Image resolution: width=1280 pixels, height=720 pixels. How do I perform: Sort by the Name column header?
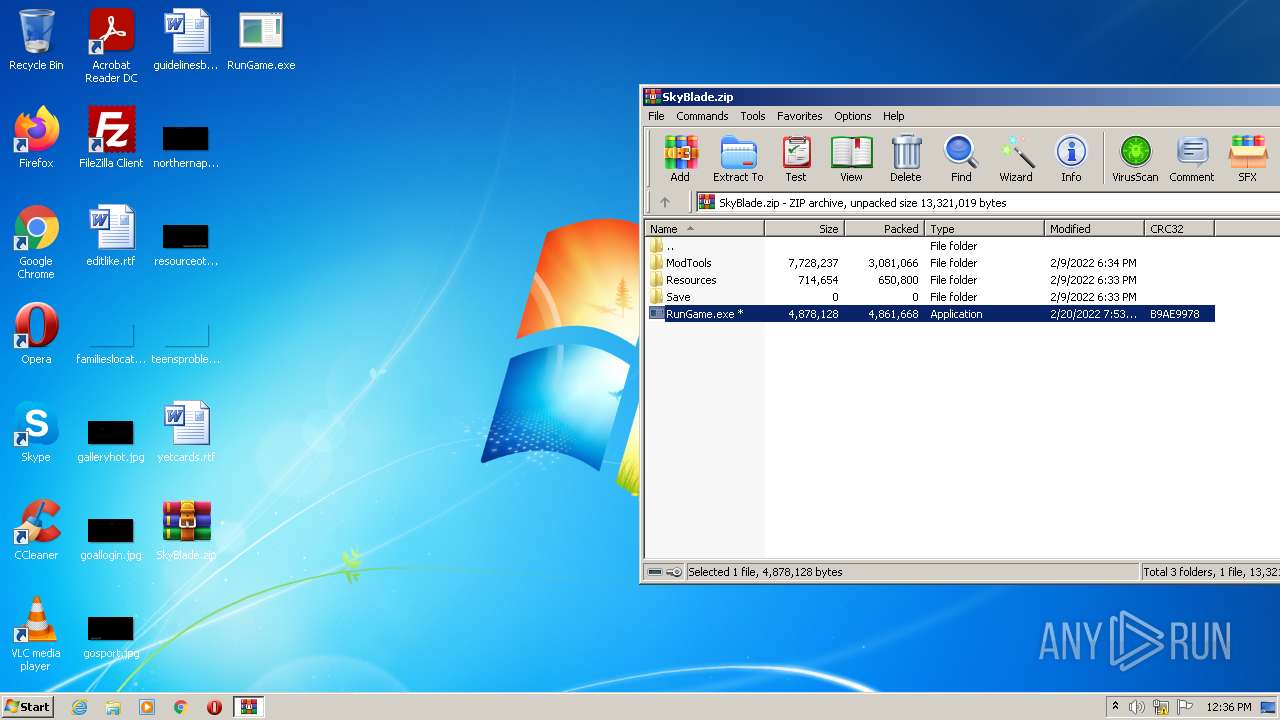[704, 229]
